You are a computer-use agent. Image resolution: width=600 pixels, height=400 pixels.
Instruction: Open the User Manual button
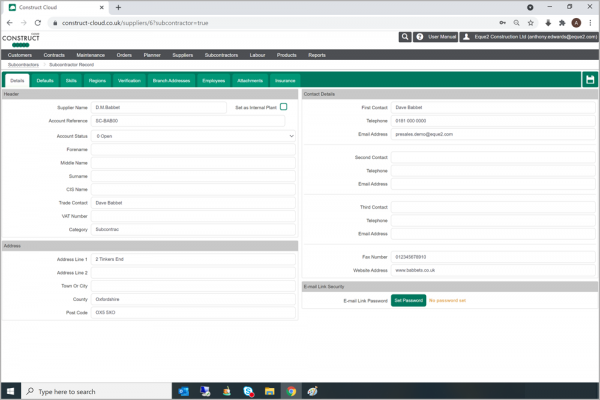437,37
